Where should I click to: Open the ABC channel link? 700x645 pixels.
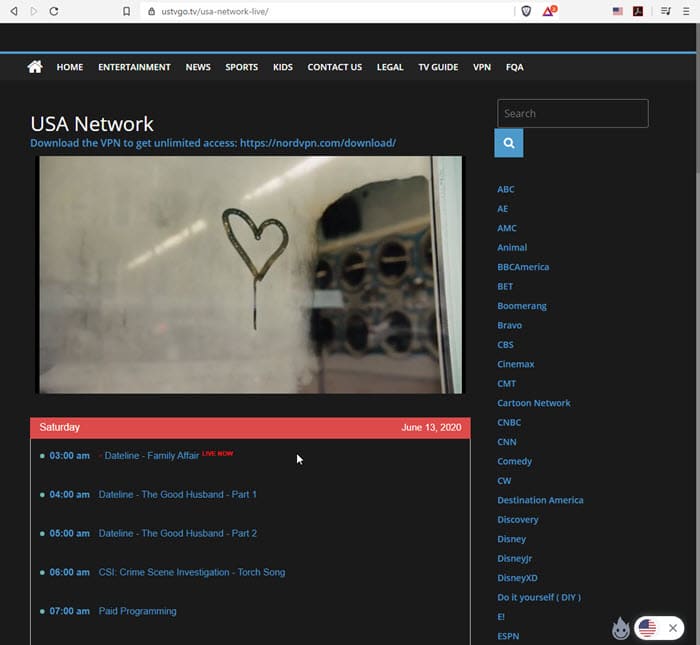506,189
